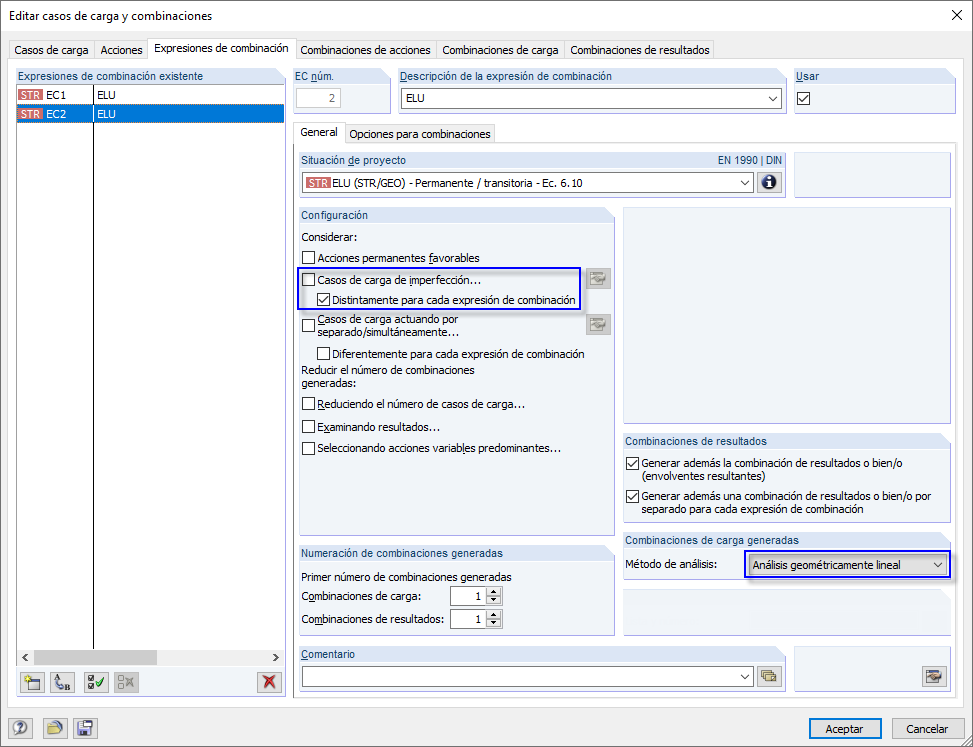Open Método de análisis dropdown

click(x=938, y=565)
